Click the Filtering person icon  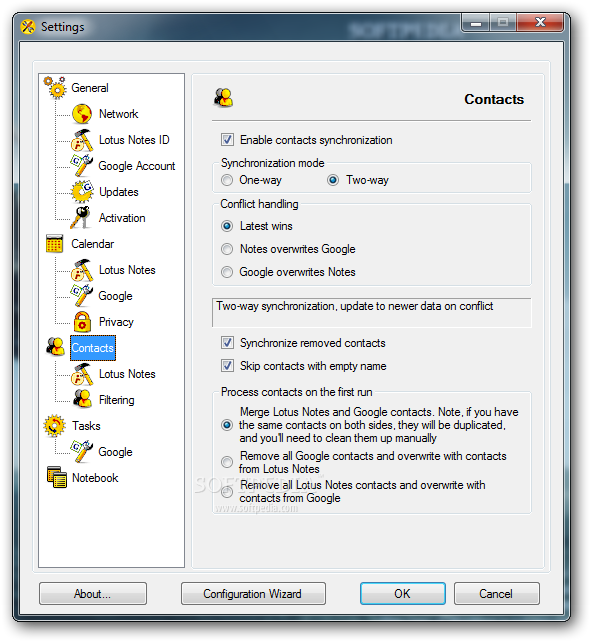tap(82, 399)
